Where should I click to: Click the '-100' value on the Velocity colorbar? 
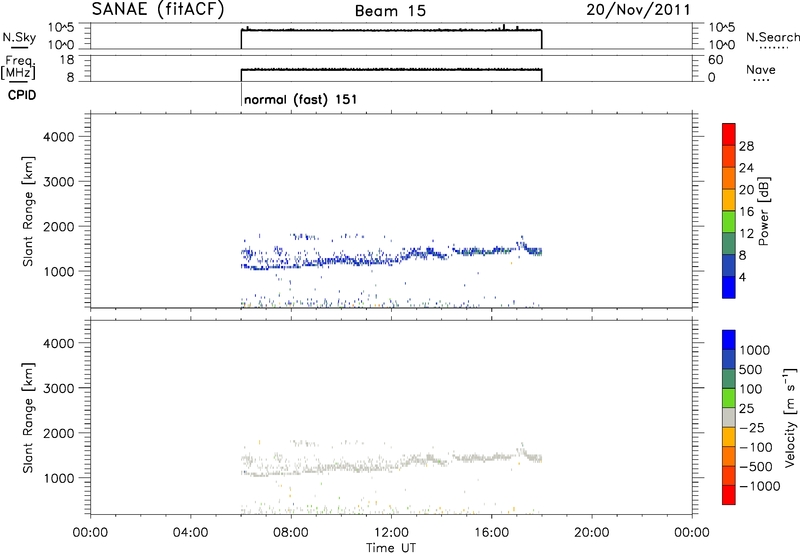click(756, 447)
